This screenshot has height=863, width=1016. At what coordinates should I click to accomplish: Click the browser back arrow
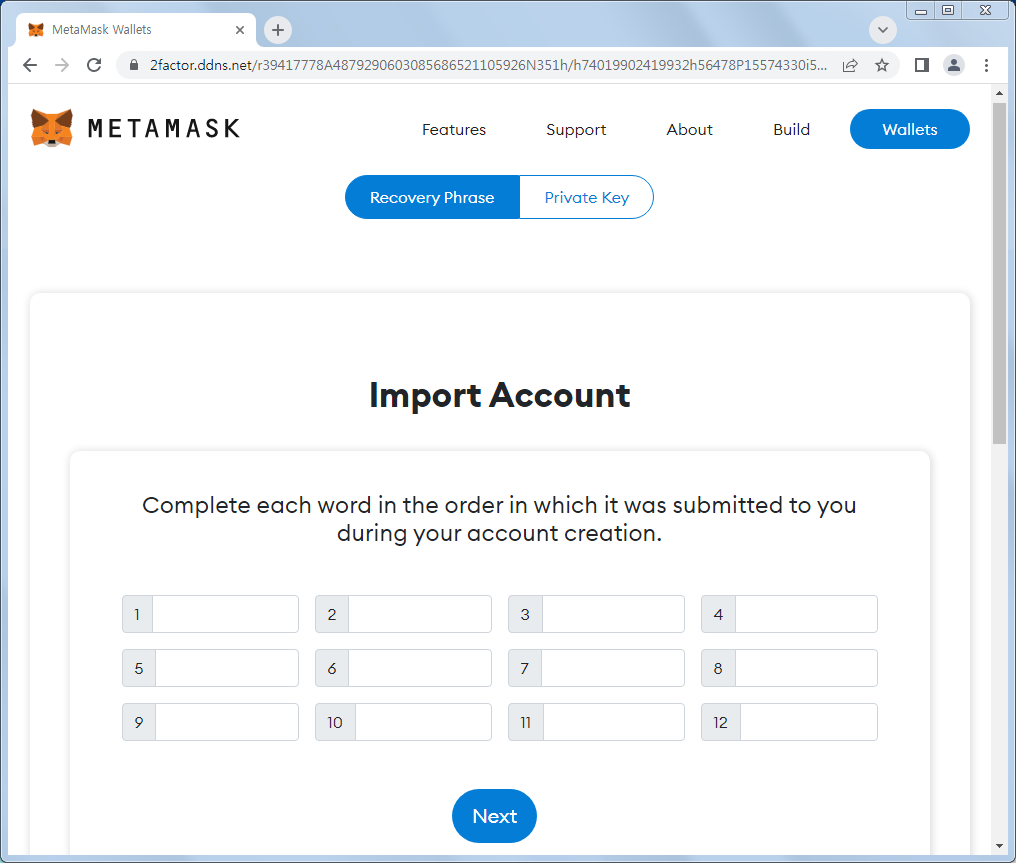click(30, 65)
